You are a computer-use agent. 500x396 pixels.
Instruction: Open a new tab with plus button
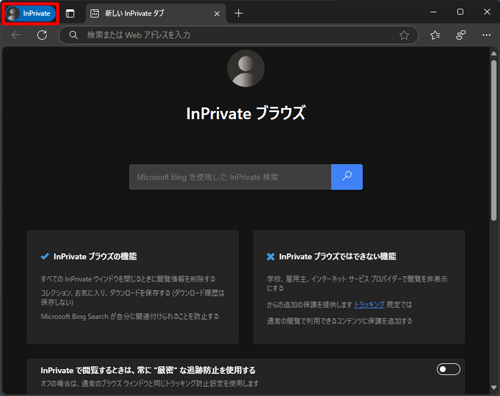pos(238,13)
